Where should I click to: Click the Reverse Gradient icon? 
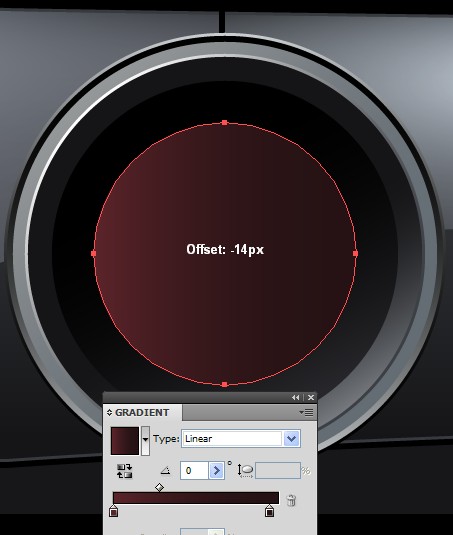click(124, 471)
